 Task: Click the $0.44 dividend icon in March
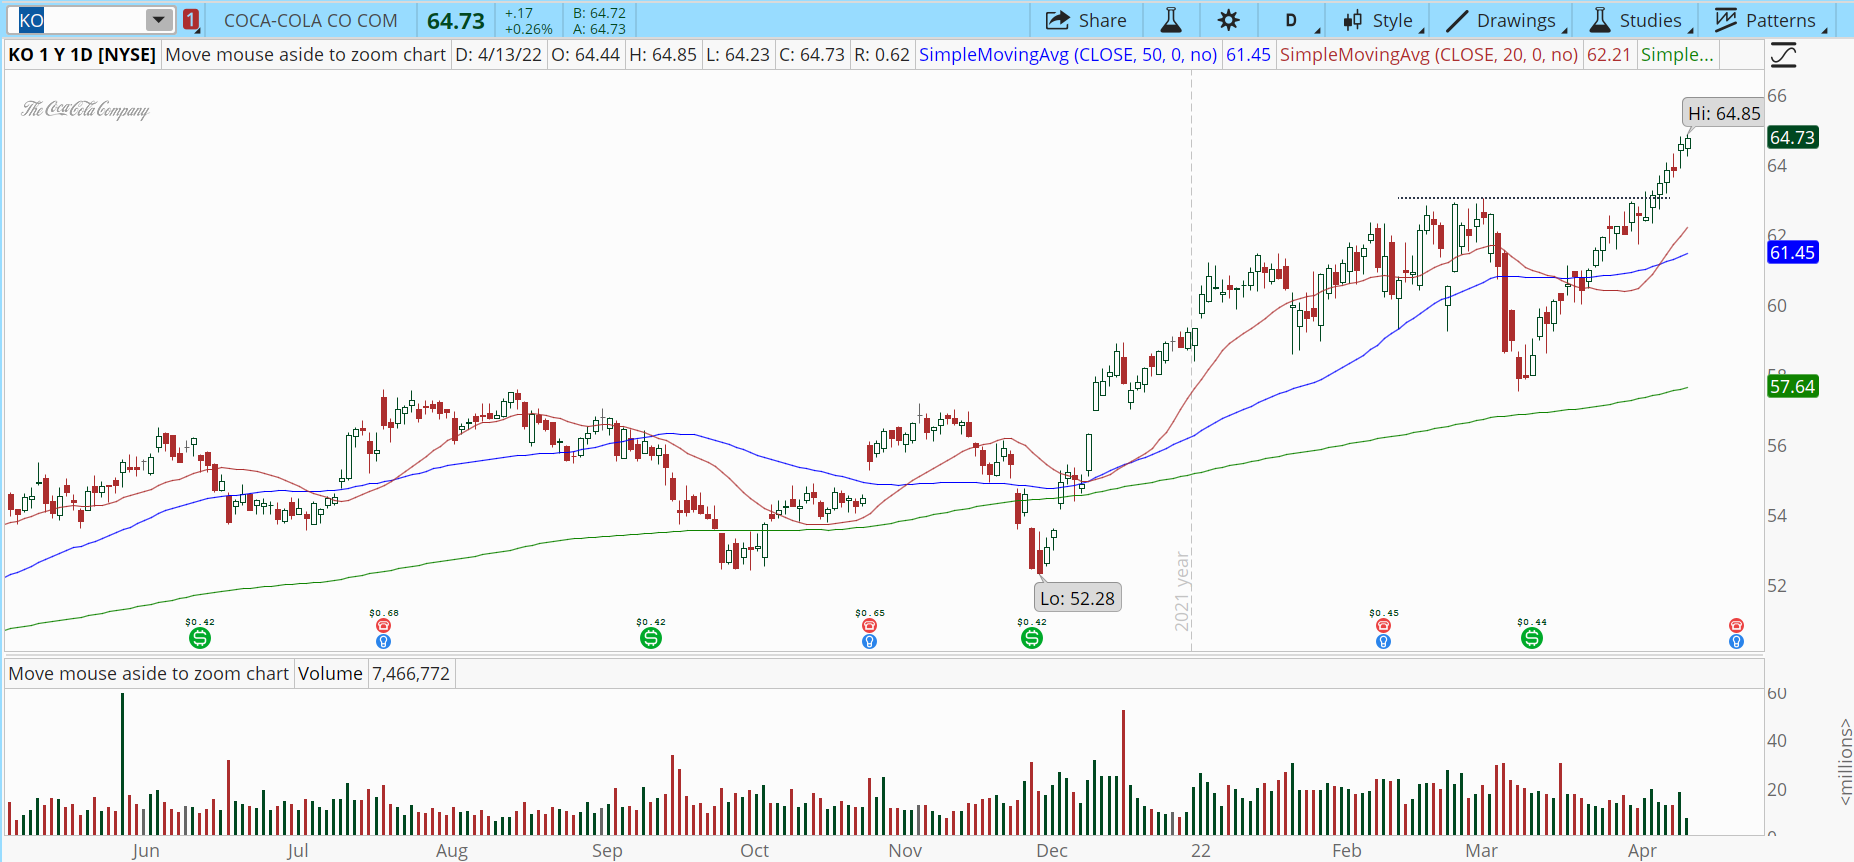pos(1532,638)
